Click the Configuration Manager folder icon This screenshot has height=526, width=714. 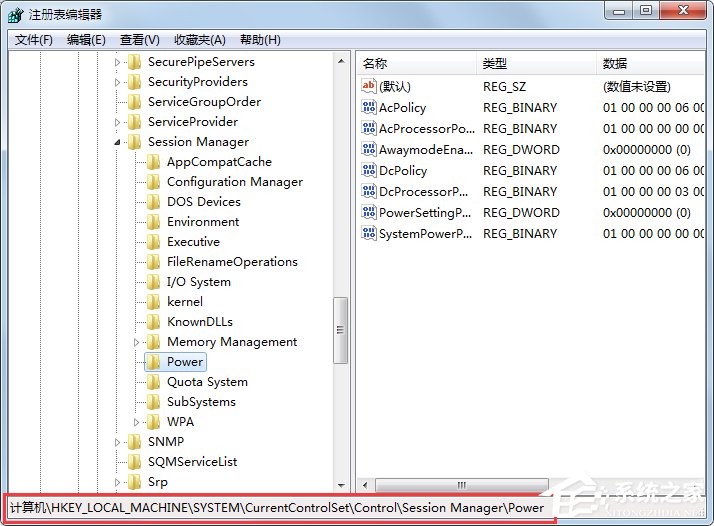click(153, 182)
